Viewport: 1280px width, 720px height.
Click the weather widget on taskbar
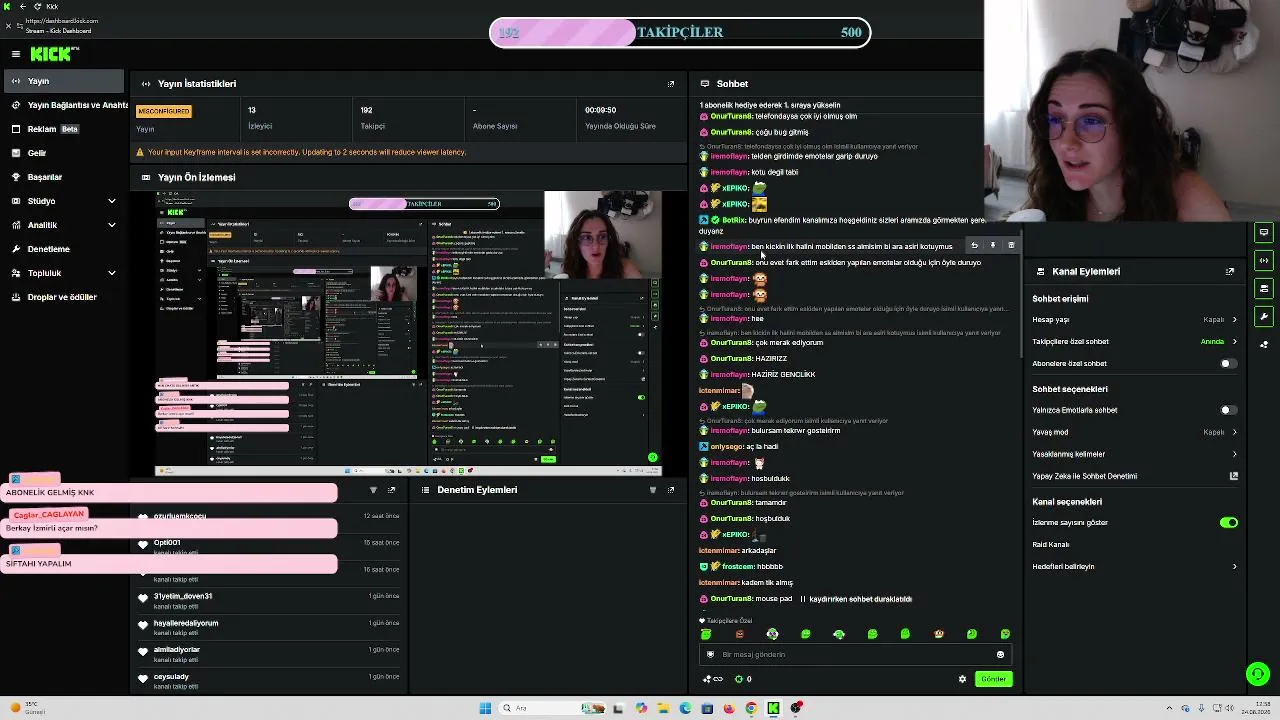tap(27, 708)
